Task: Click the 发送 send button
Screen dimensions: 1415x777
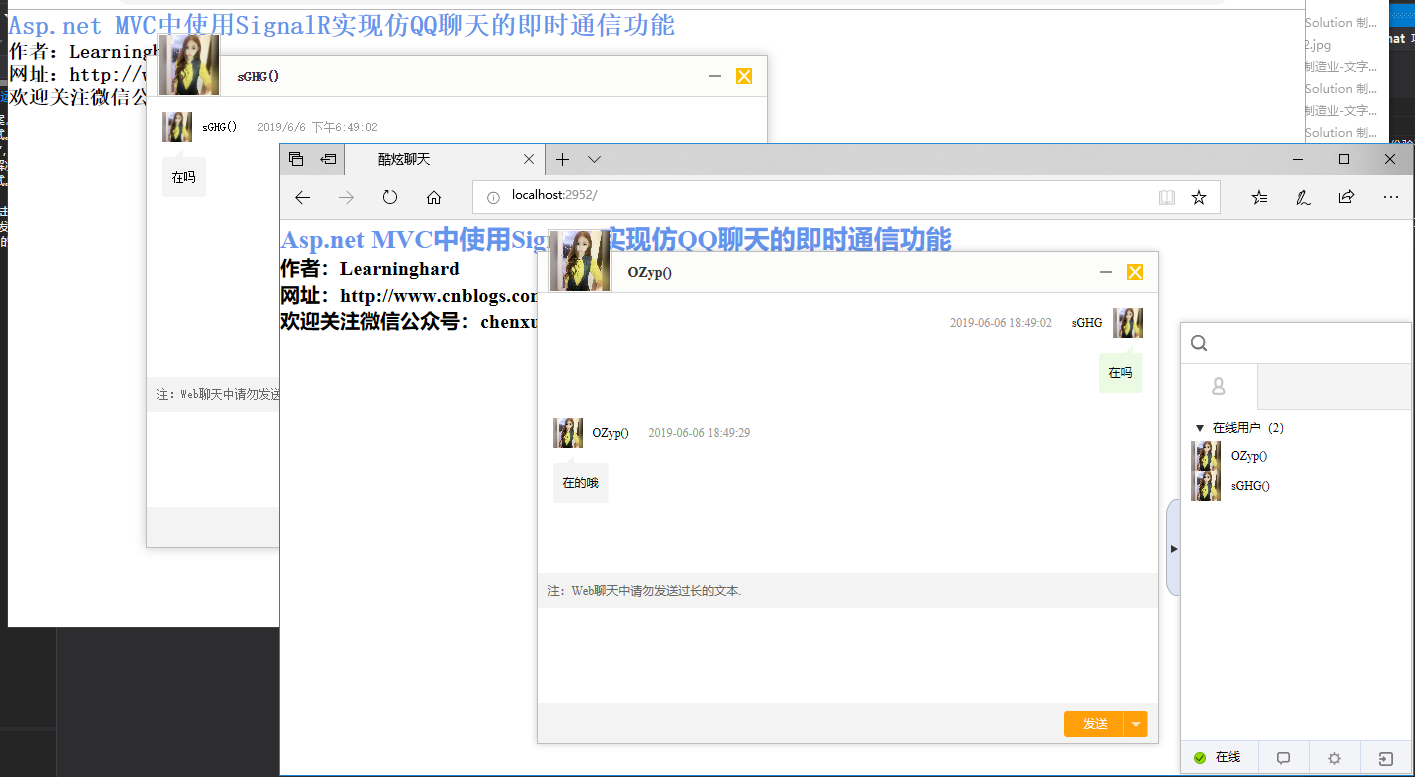Action: tap(1095, 724)
